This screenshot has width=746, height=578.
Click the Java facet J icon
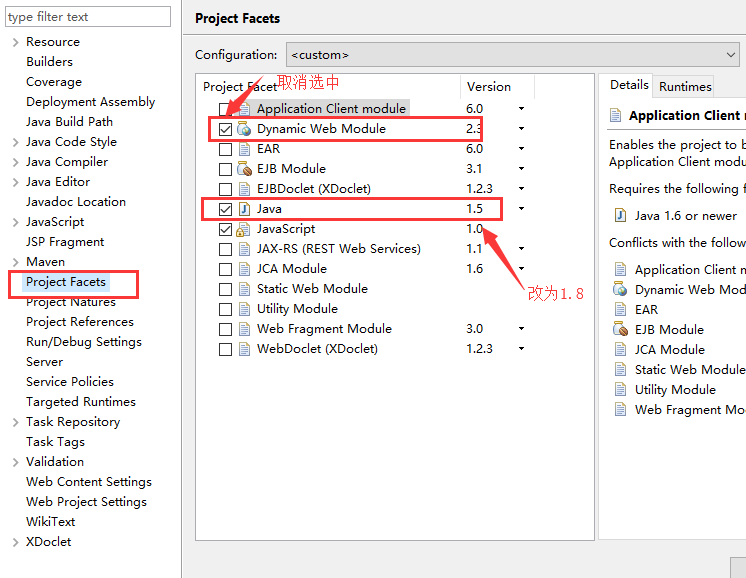[244, 209]
